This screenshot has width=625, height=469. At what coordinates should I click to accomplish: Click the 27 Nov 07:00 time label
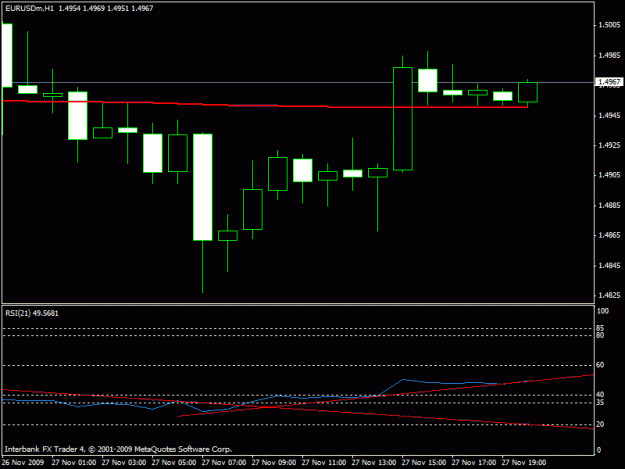pos(224,462)
